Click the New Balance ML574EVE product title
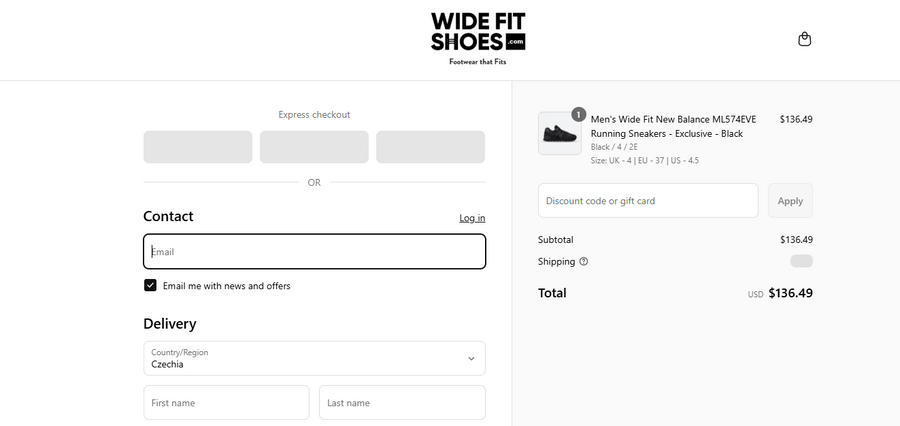The height and width of the screenshot is (426, 900). (673, 126)
